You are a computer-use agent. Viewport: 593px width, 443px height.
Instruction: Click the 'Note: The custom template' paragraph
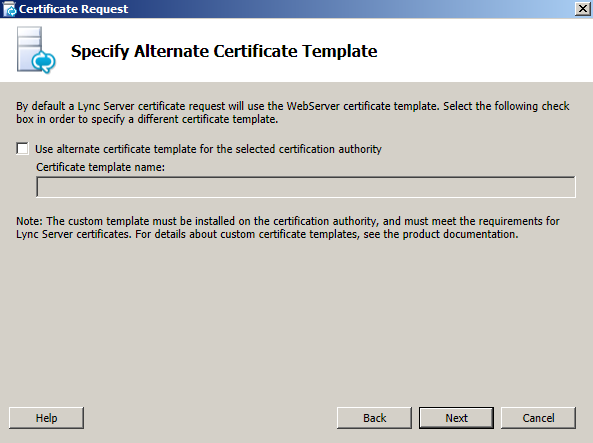tap(288, 227)
